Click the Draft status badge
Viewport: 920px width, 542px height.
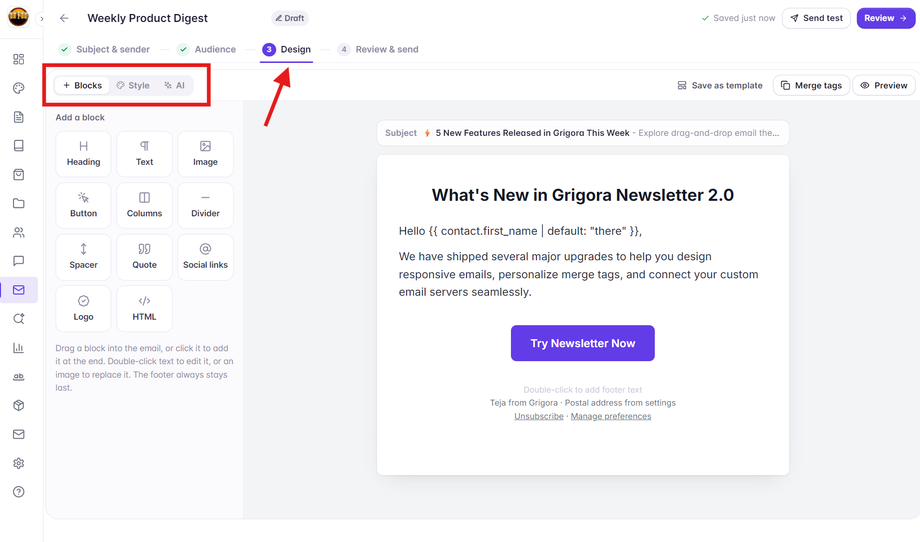[x=290, y=18]
